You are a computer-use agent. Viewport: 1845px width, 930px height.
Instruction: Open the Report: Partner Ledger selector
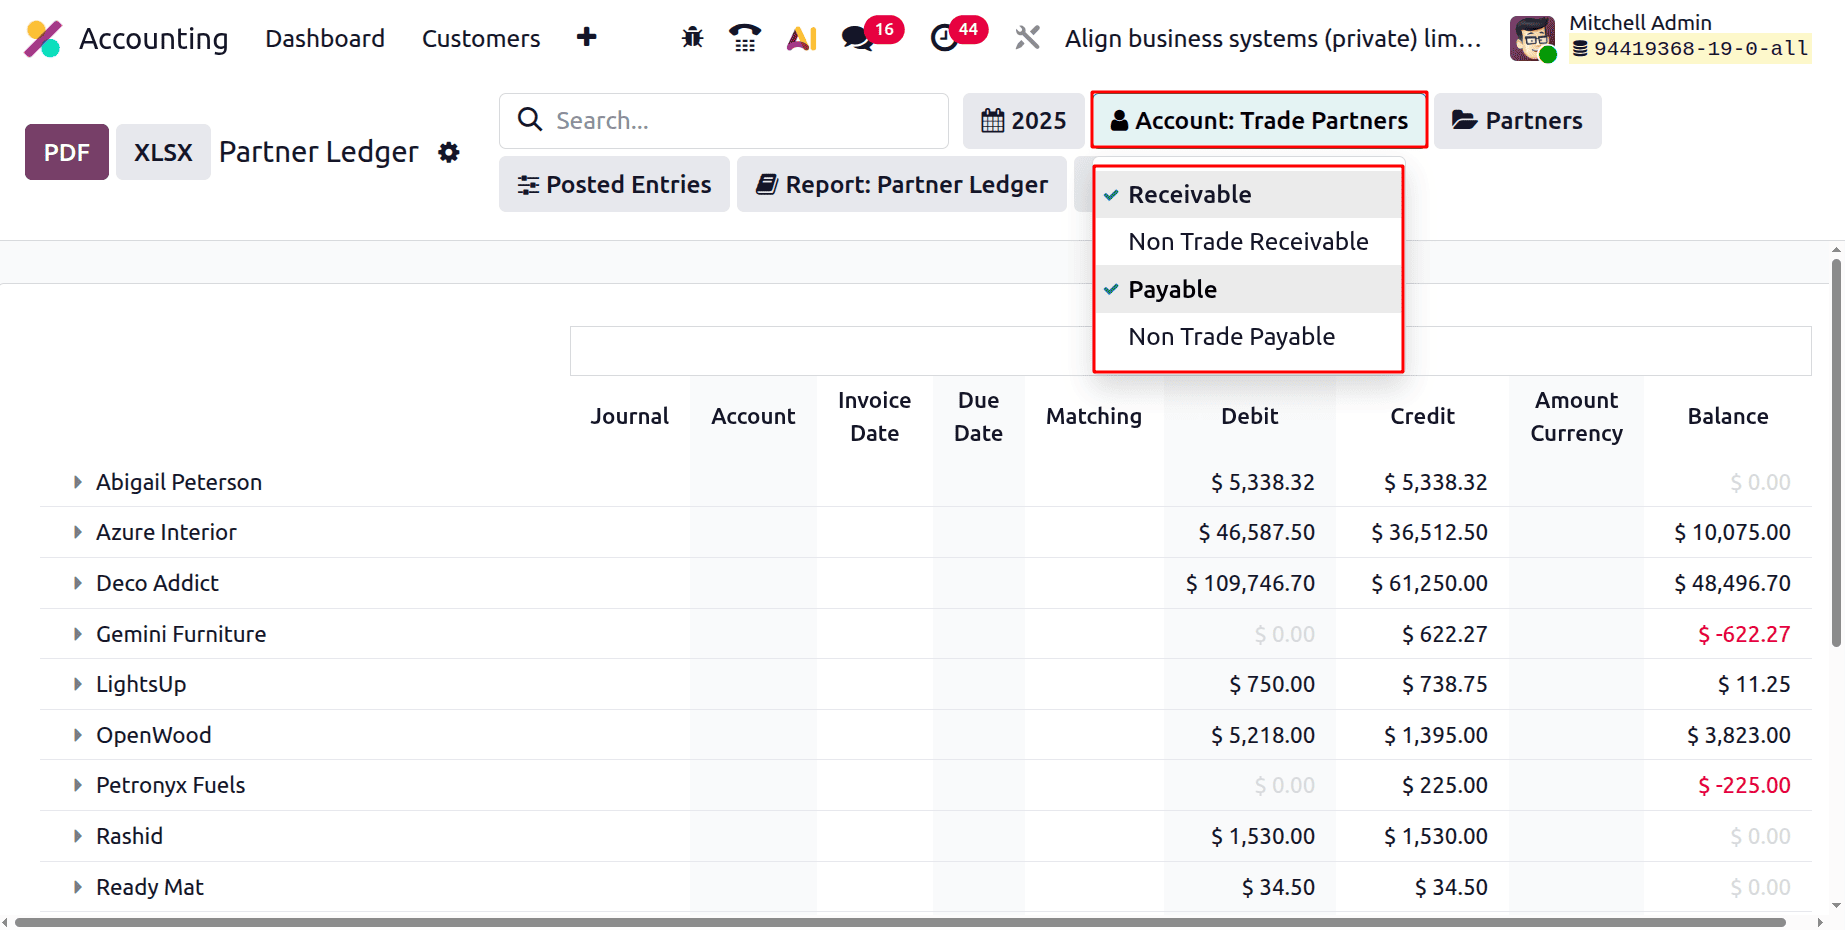tap(902, 184)
